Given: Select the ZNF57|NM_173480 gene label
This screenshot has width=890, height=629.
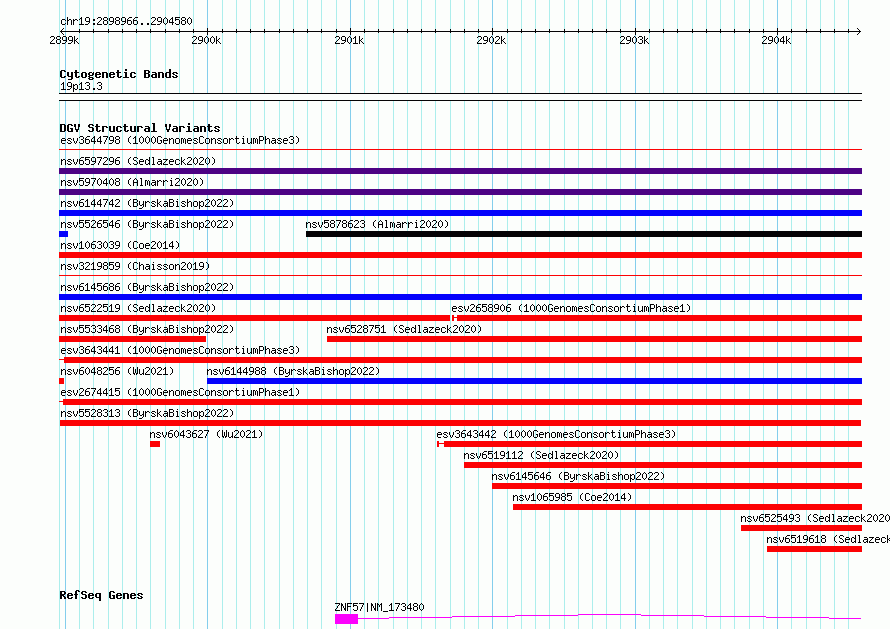Looking at the screenshot, I should click(379, 607).
